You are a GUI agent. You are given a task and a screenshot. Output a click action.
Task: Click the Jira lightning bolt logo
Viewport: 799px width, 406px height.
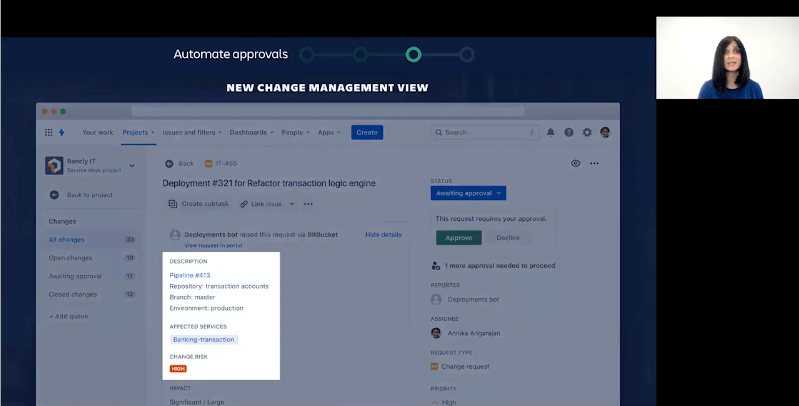pos(62,132)
